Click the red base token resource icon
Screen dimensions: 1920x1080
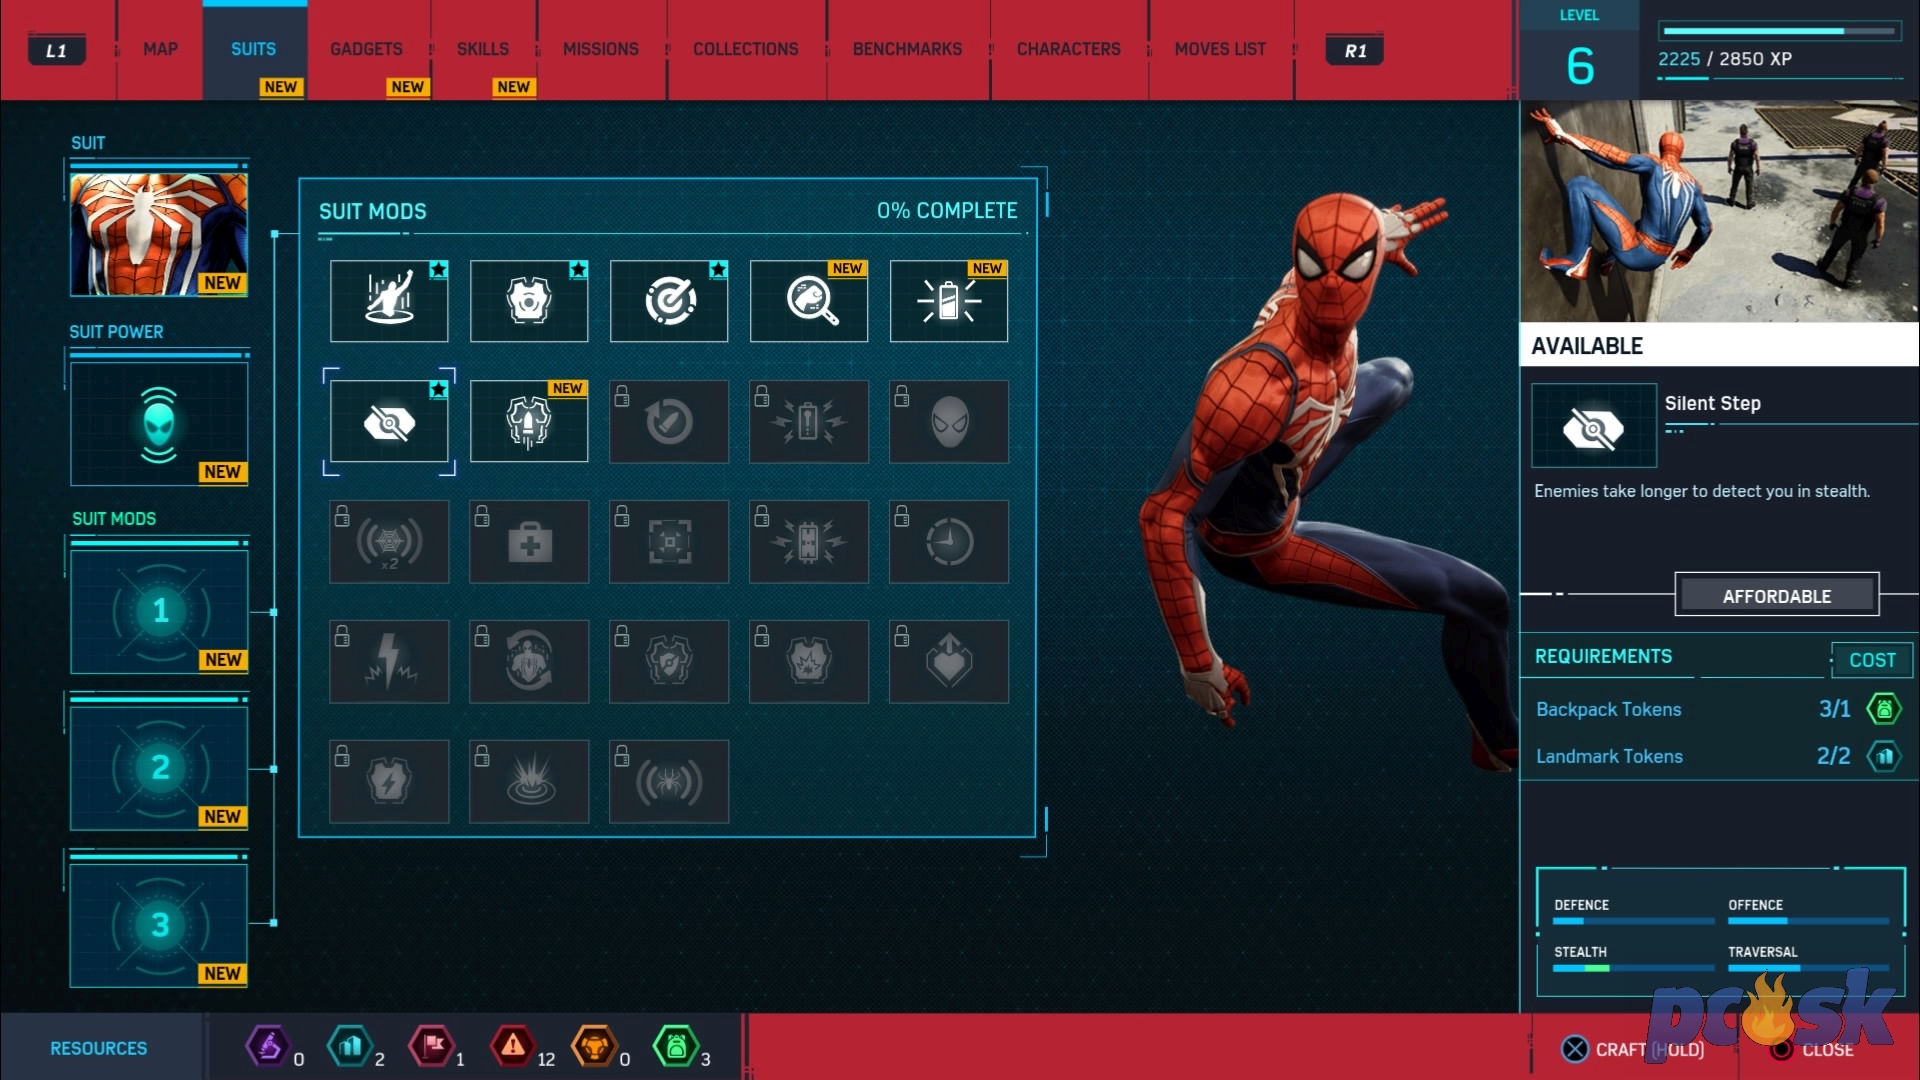coord(432,1047)
